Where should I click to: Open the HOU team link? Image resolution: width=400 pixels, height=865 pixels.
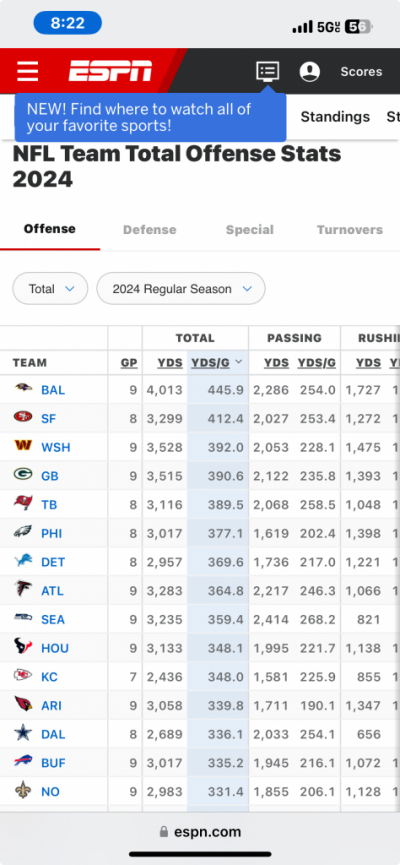pos(55,648)
